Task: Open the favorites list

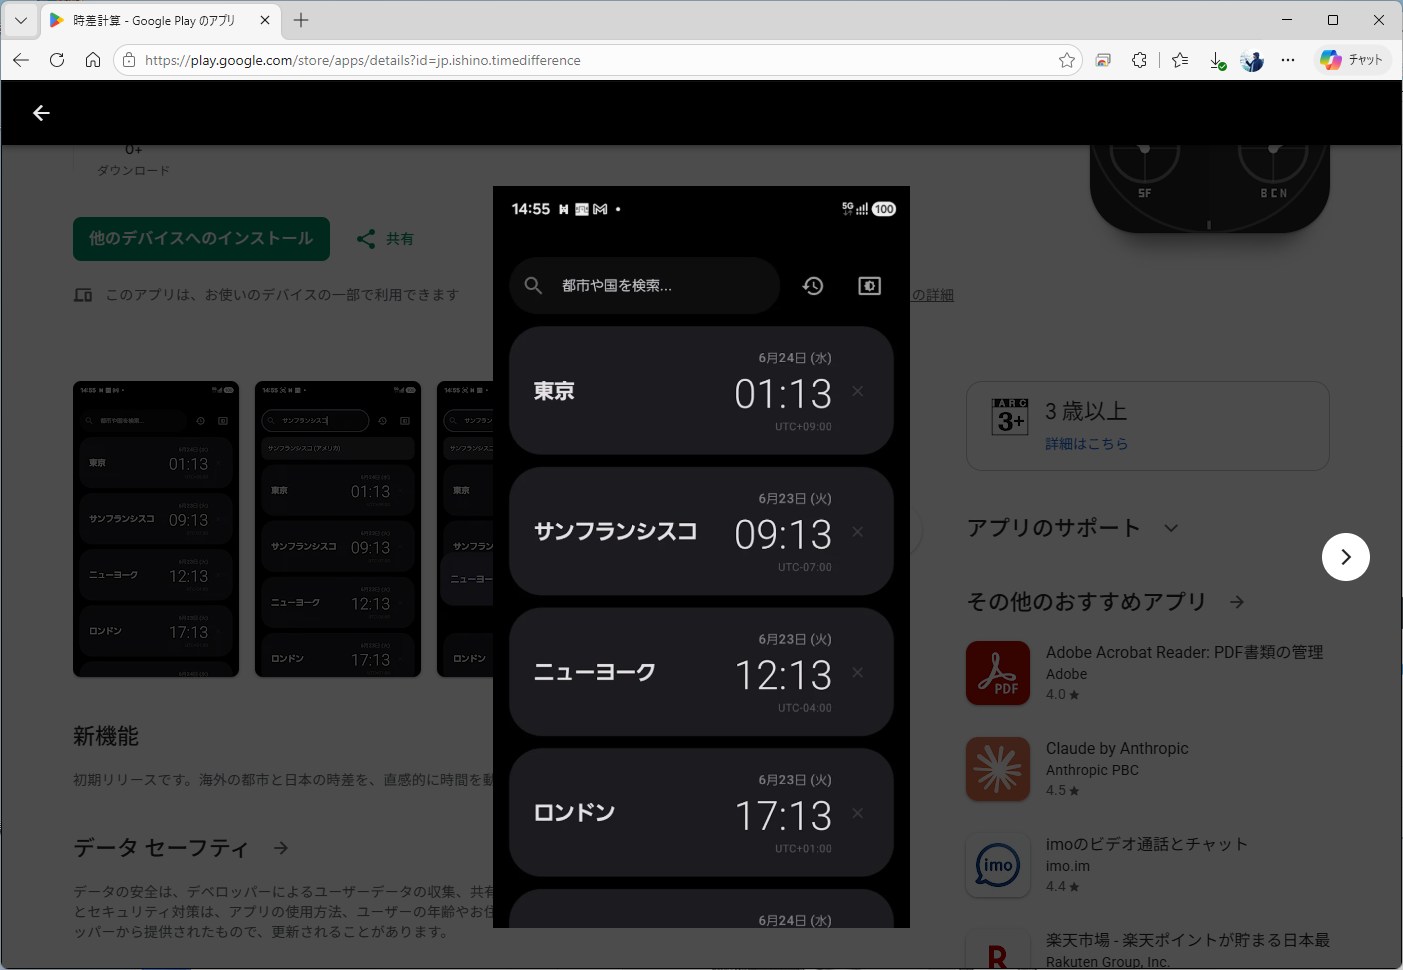Action: [x=1180, y=60]
